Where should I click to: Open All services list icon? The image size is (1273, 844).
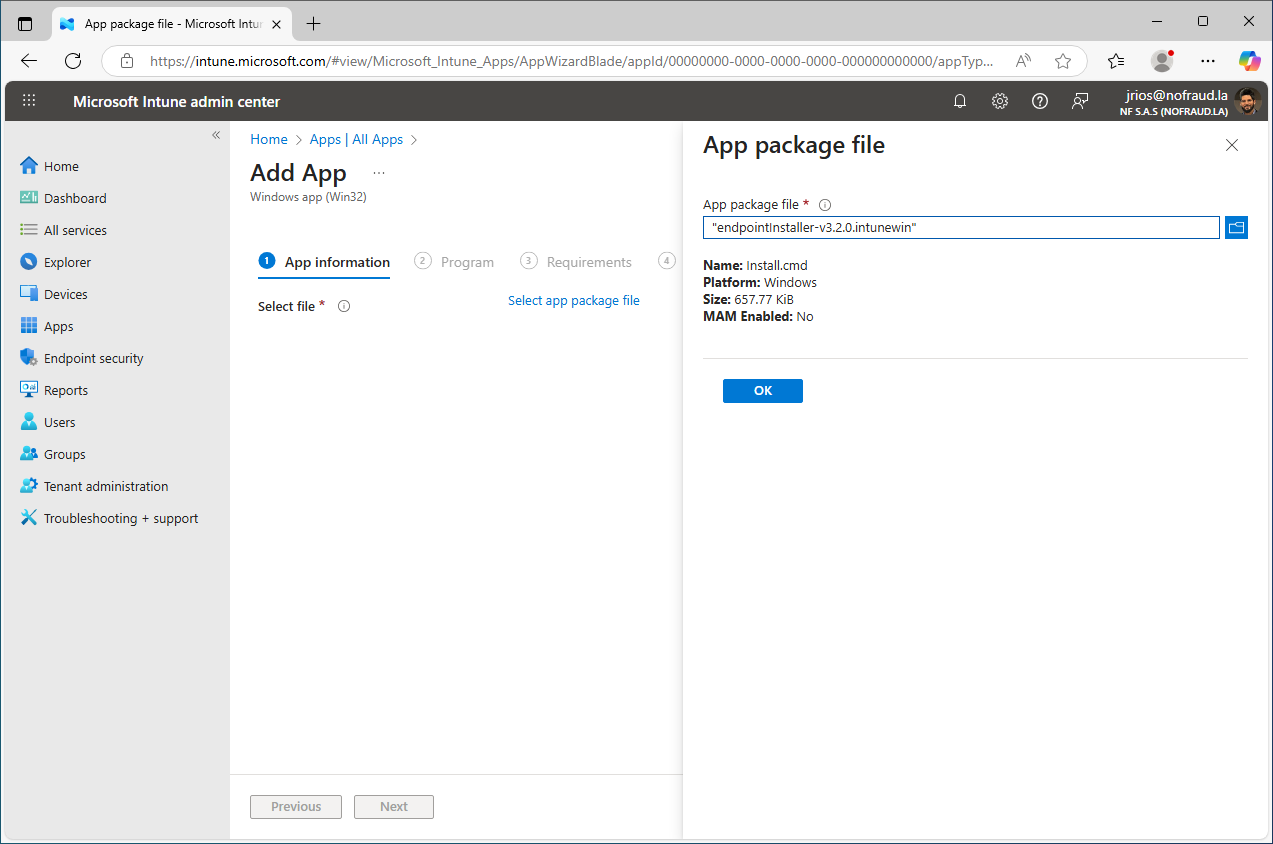click(28, 230)
